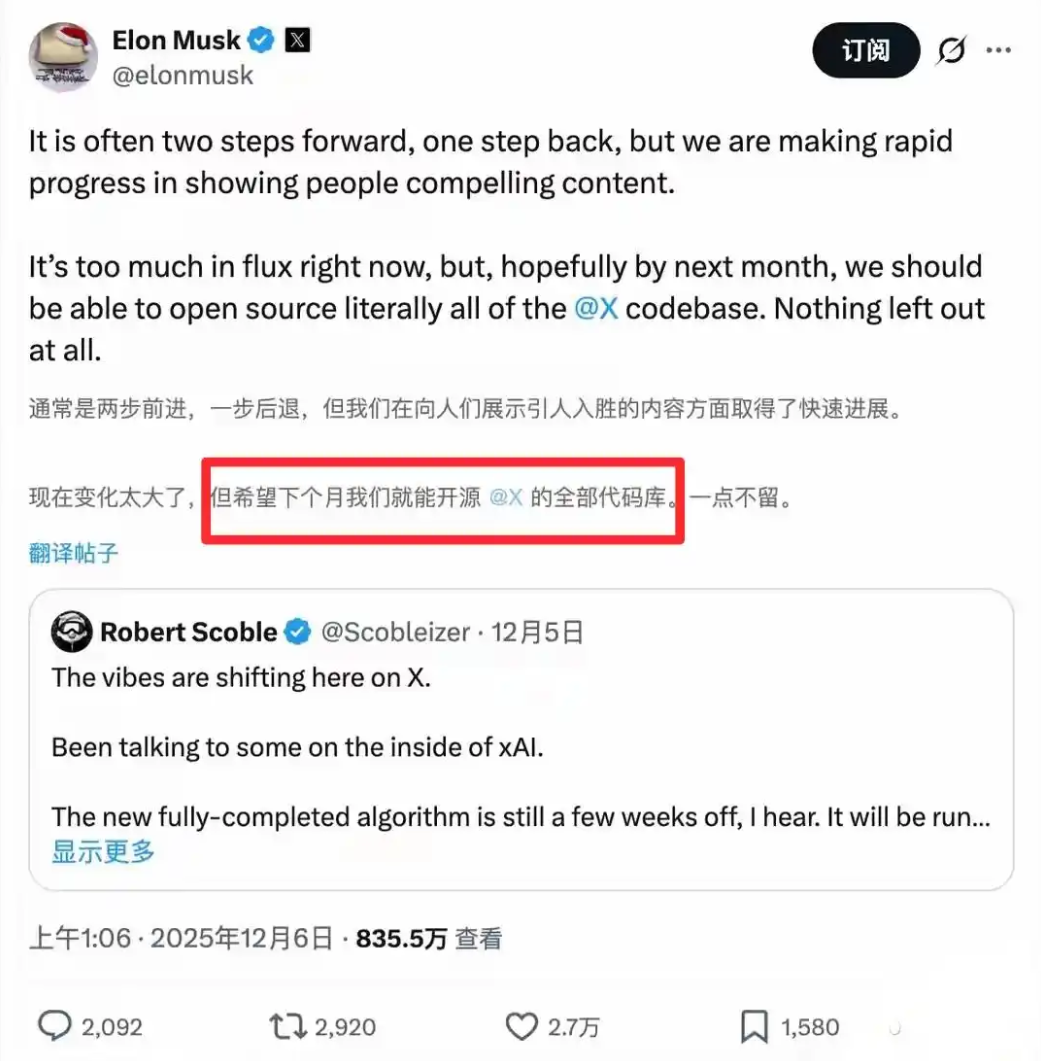Image resolution: width=1041 pixels, height=1061 pixels.
Task: Open the three-dot more options menu
Action: click(998, 50)
